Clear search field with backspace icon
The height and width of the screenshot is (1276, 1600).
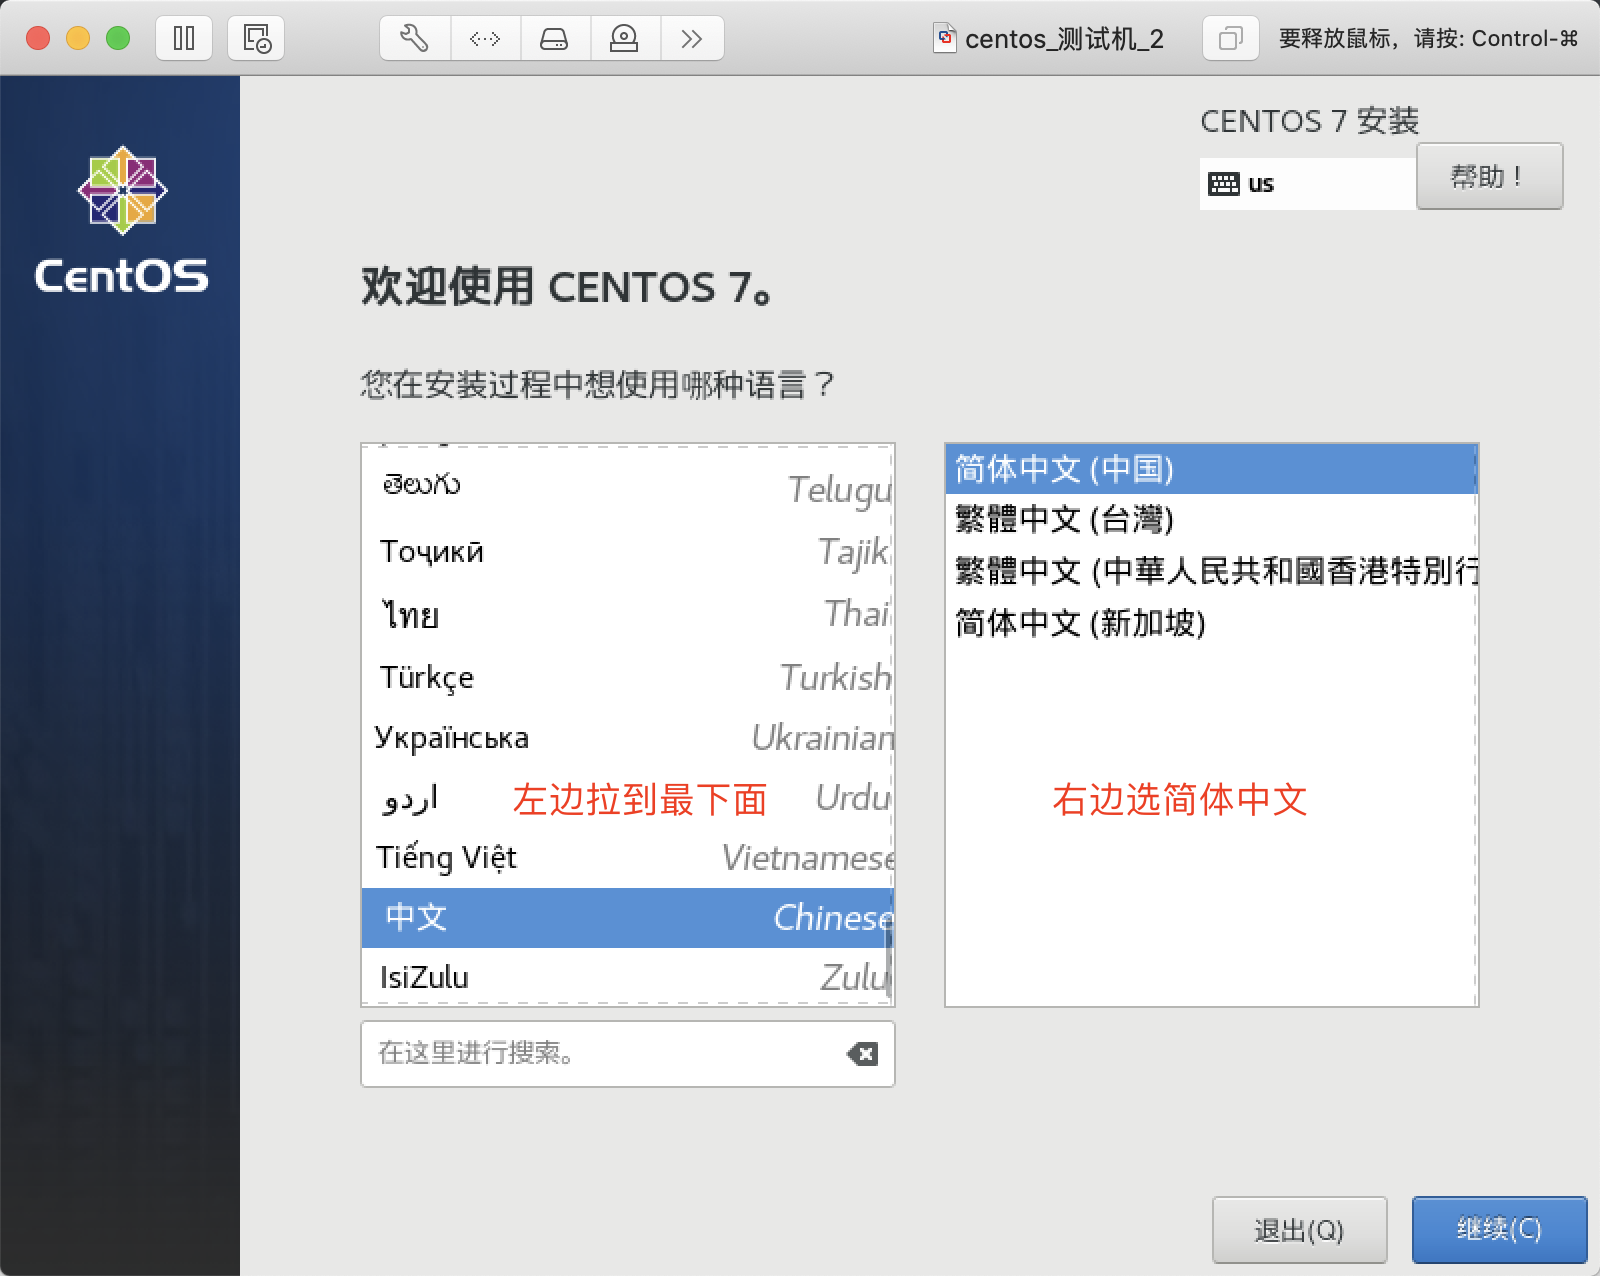click(x=862, y=1053)
